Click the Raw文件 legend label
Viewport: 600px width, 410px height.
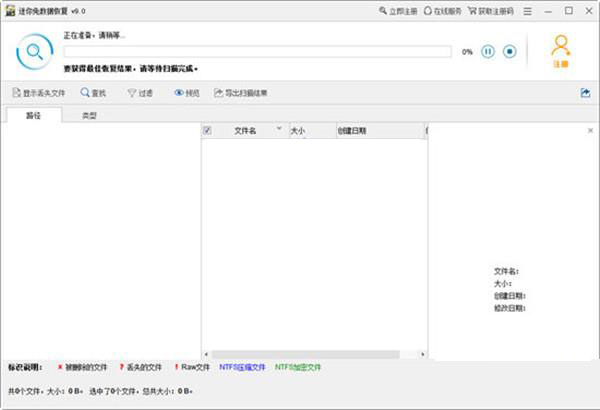(x=195, y=367)
